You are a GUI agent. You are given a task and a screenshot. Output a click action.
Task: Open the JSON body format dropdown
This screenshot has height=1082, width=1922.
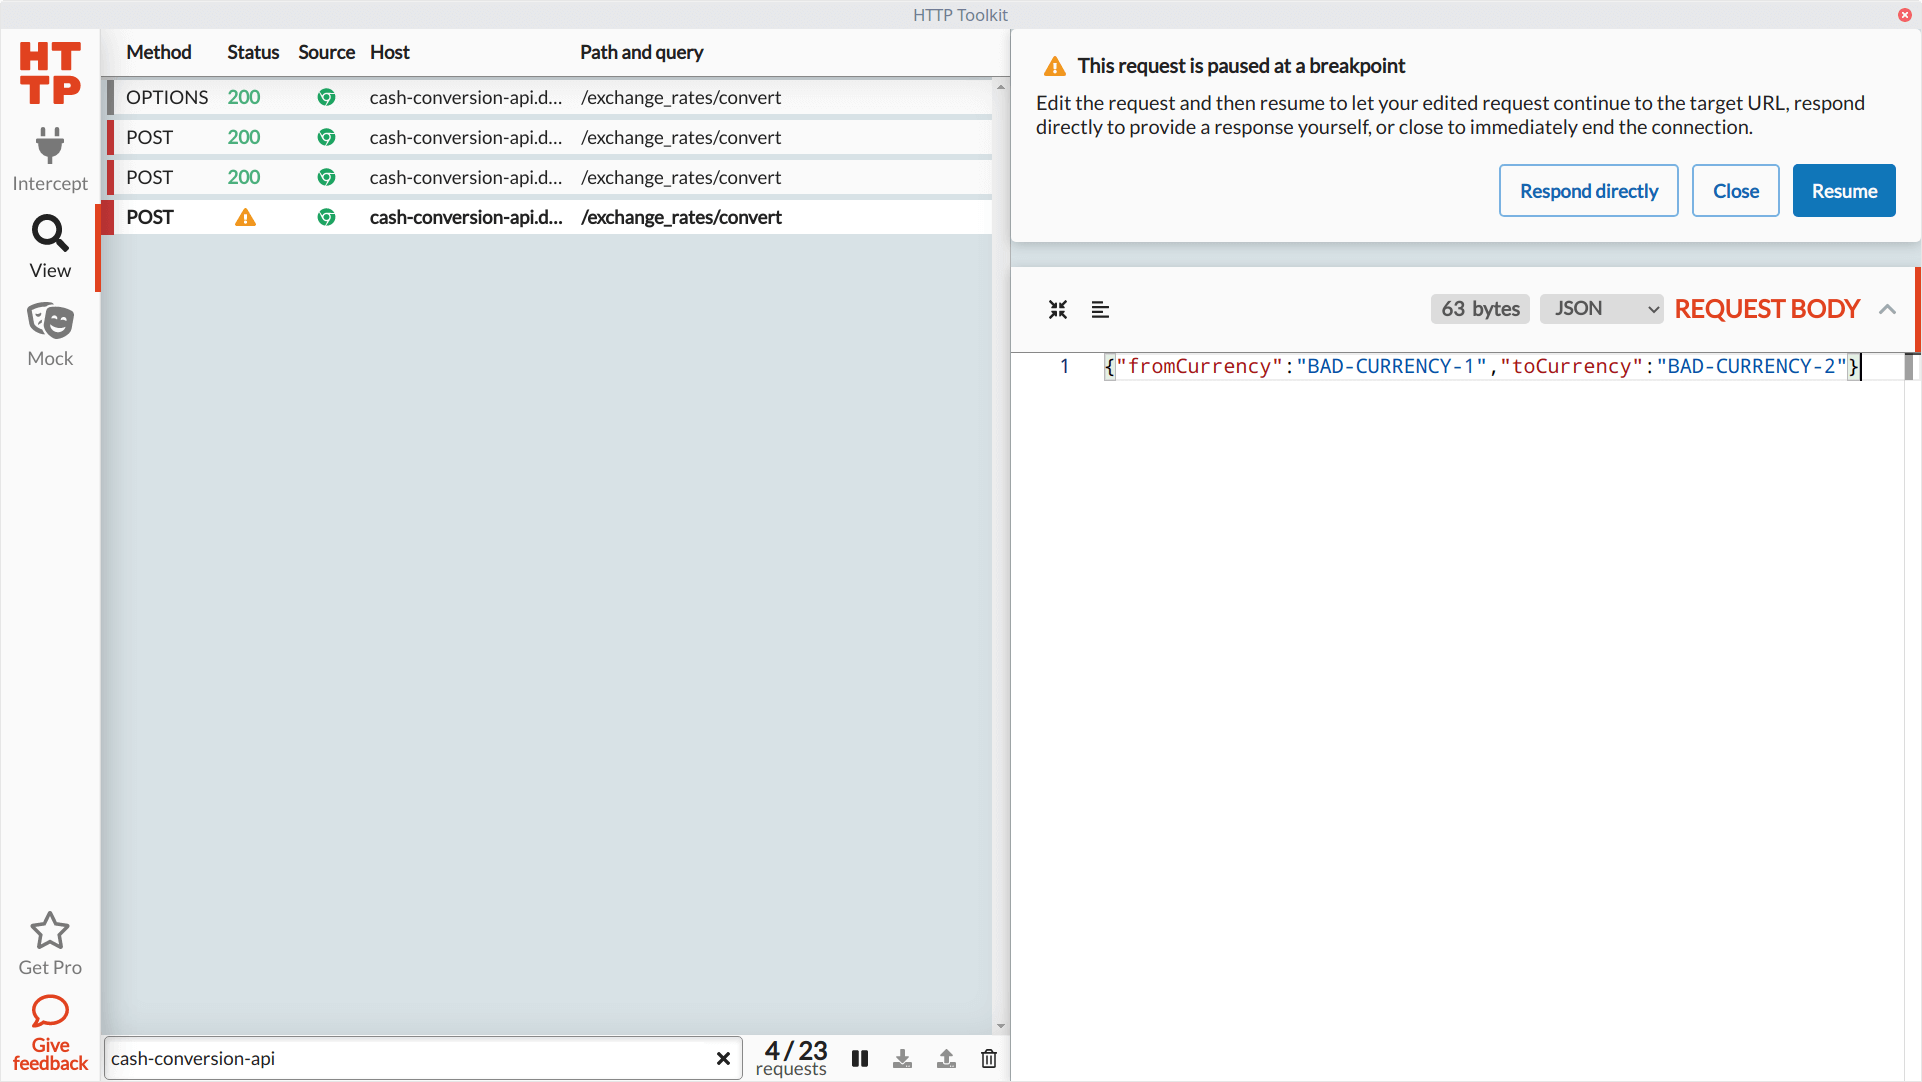pyautogui.click(x=1601, y=309)
